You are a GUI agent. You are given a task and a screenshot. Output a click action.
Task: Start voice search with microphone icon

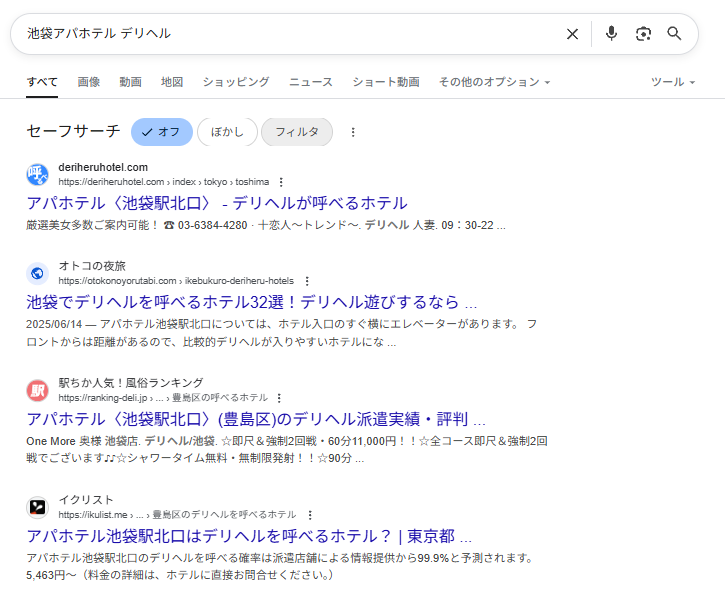[611, 34]
